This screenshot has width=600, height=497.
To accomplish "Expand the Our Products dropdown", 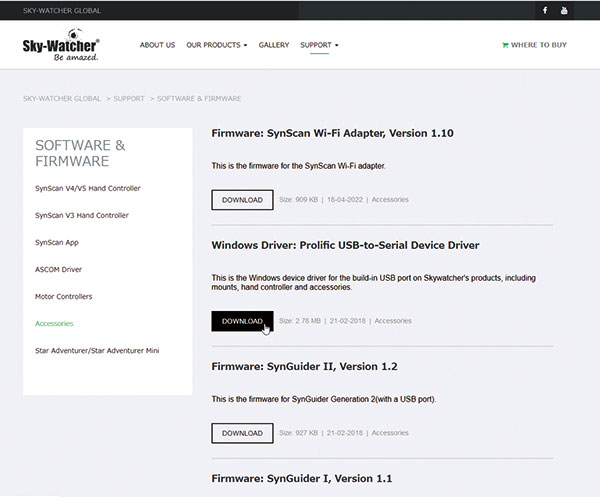I will [x=217, y=45].
